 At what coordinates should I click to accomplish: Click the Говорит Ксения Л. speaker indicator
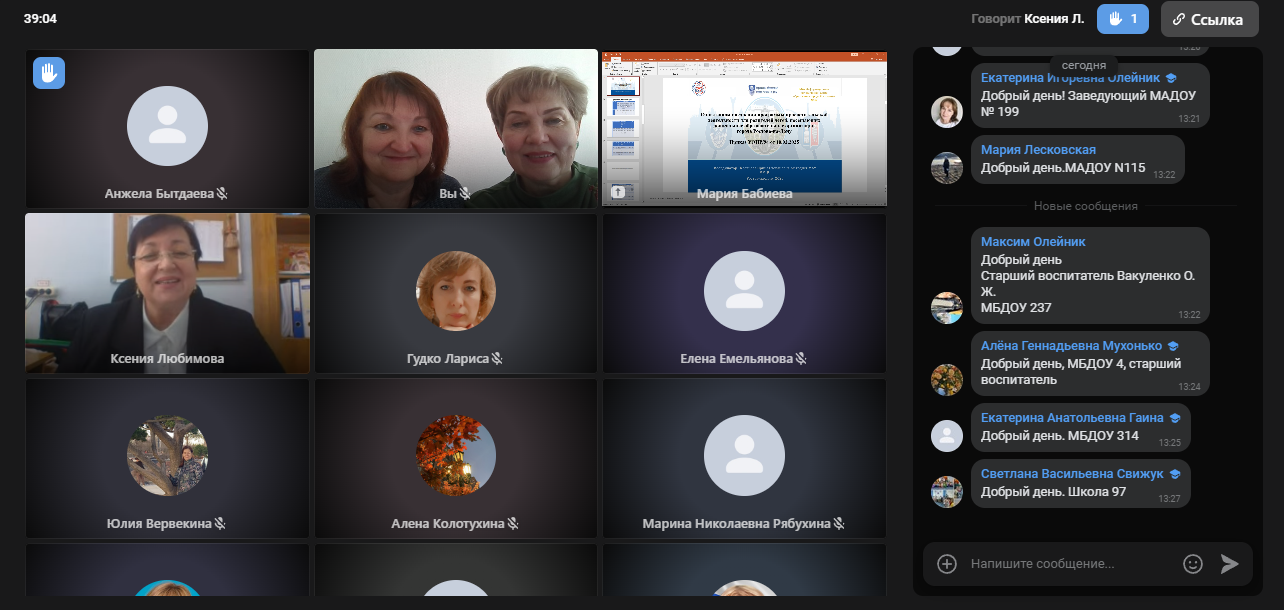[x=1027, y=19]
